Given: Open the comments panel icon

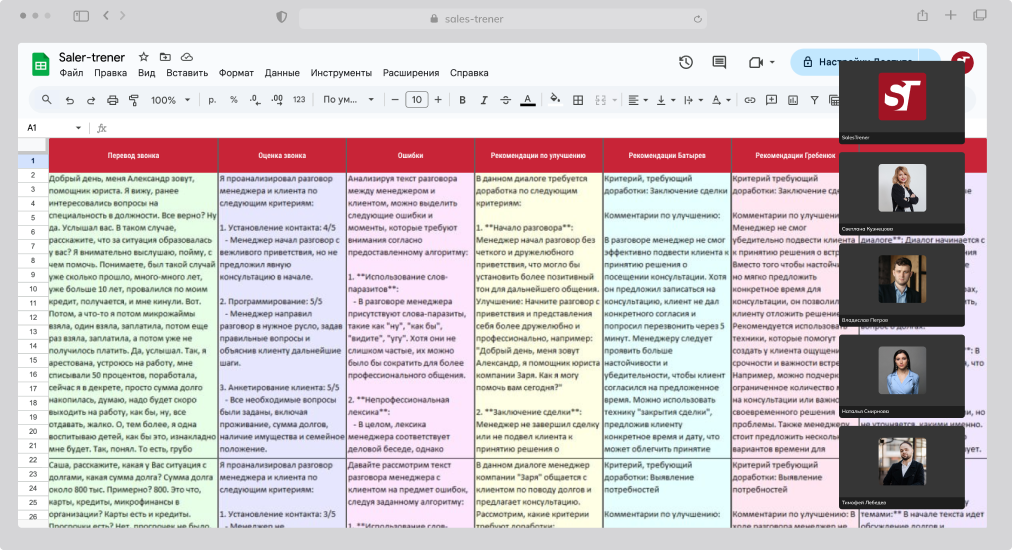Looking at the screenshot, I should (719, 62).
